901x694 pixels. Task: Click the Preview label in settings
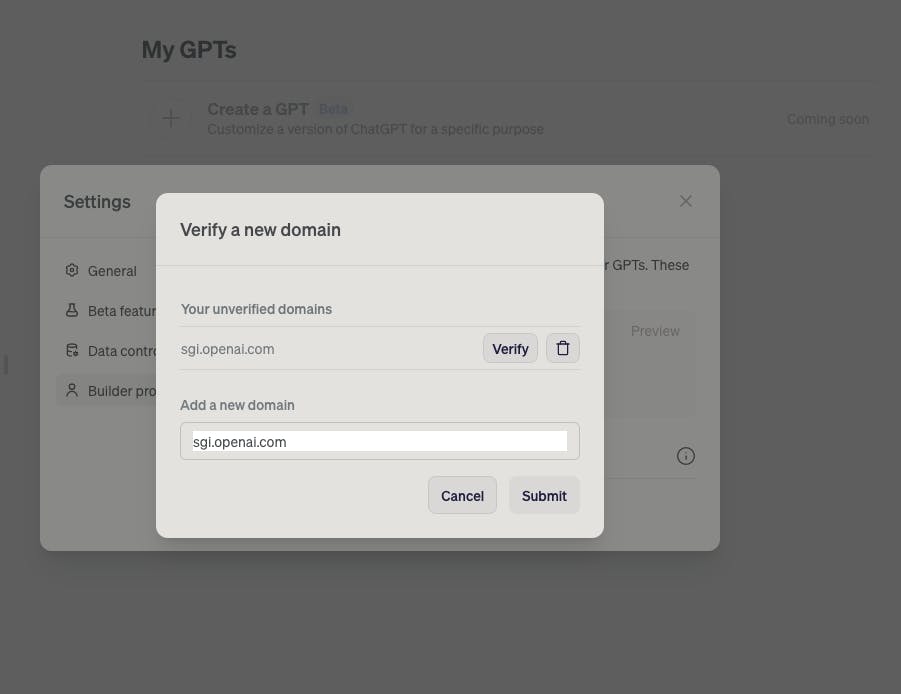coord(655,331)
